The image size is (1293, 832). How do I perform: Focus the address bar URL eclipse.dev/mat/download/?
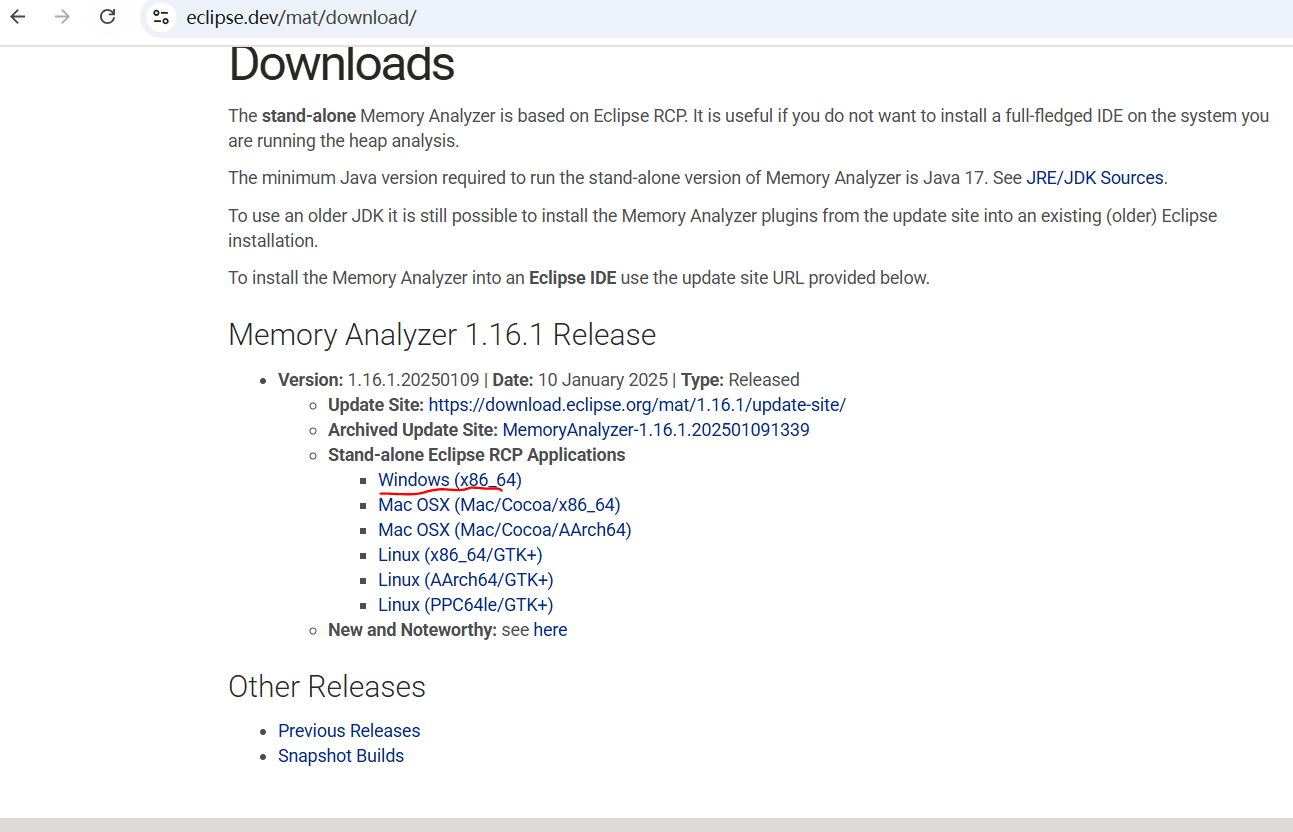coord(301,18)
